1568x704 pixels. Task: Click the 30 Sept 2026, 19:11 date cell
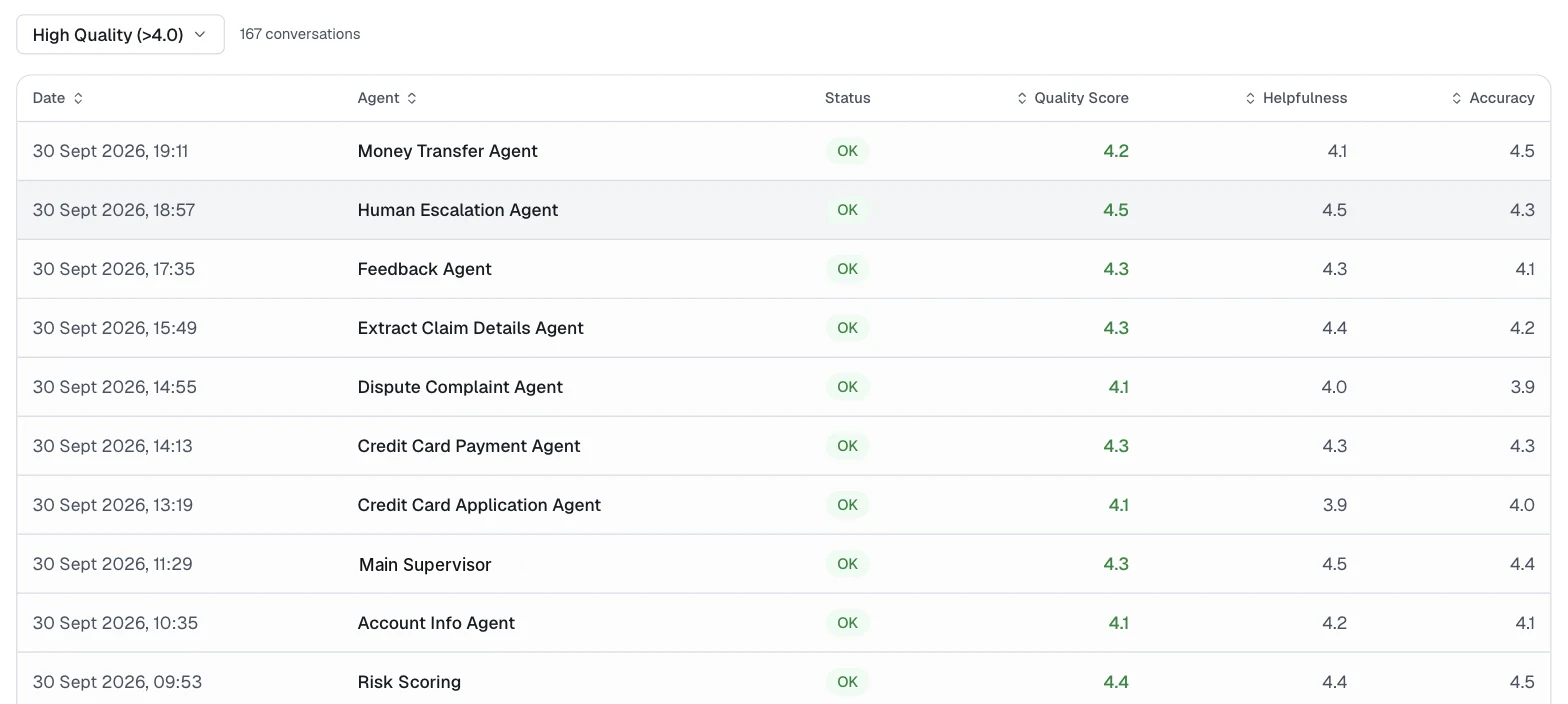pos(111,151)
